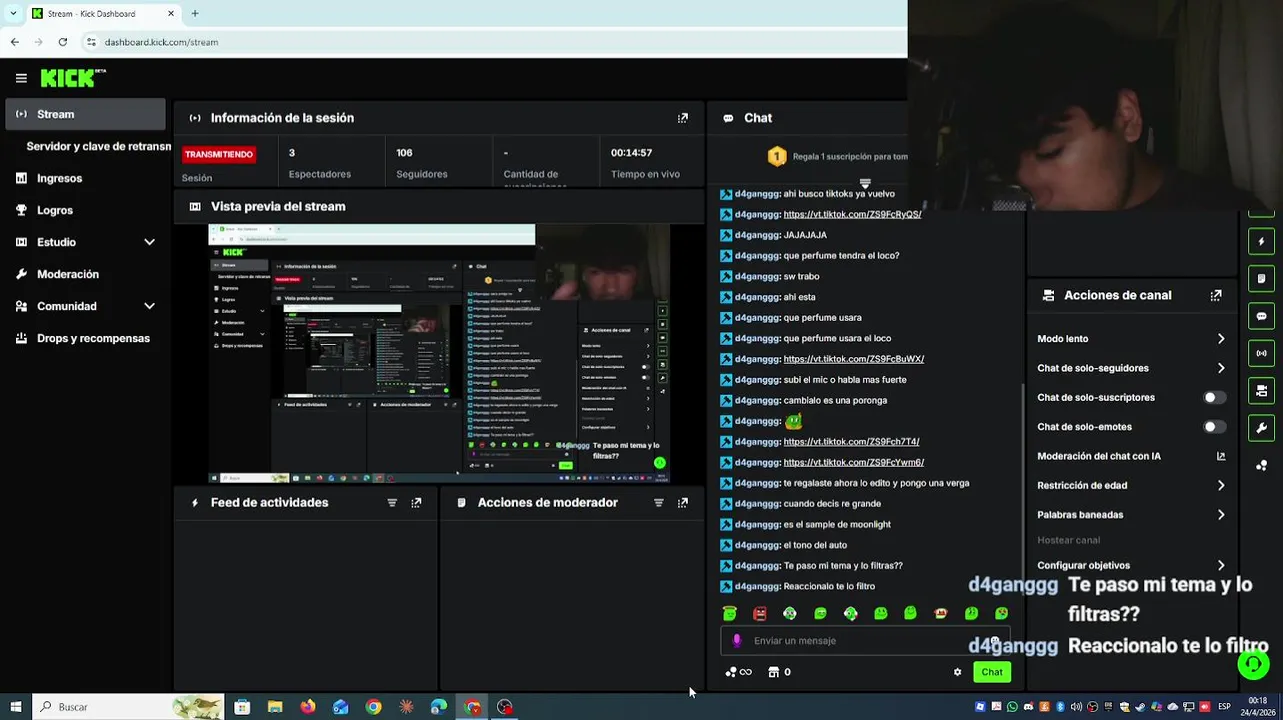The height and width of the screenshot is (720, 1283).
Task: Click the points infinity icon below chat
Action: (x=739, y=672)
